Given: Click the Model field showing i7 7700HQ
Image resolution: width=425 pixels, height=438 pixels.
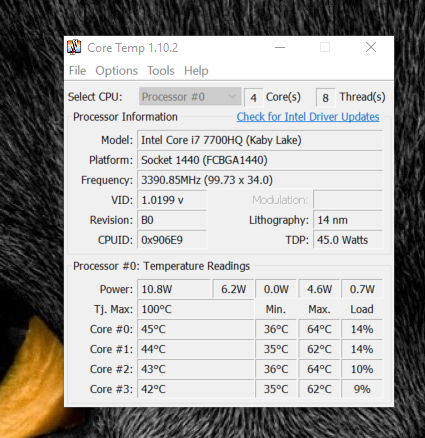Looking at the screenshot, I should (x=260, y=140).
